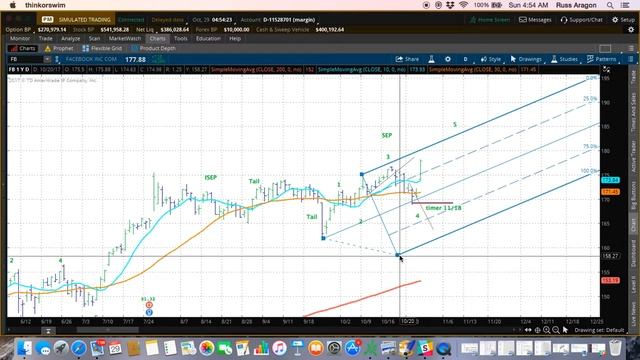Open the FB symbol dropdown arrow
Image resolution: width=640 pixels, height=360 pixels.
coord(47,60)
